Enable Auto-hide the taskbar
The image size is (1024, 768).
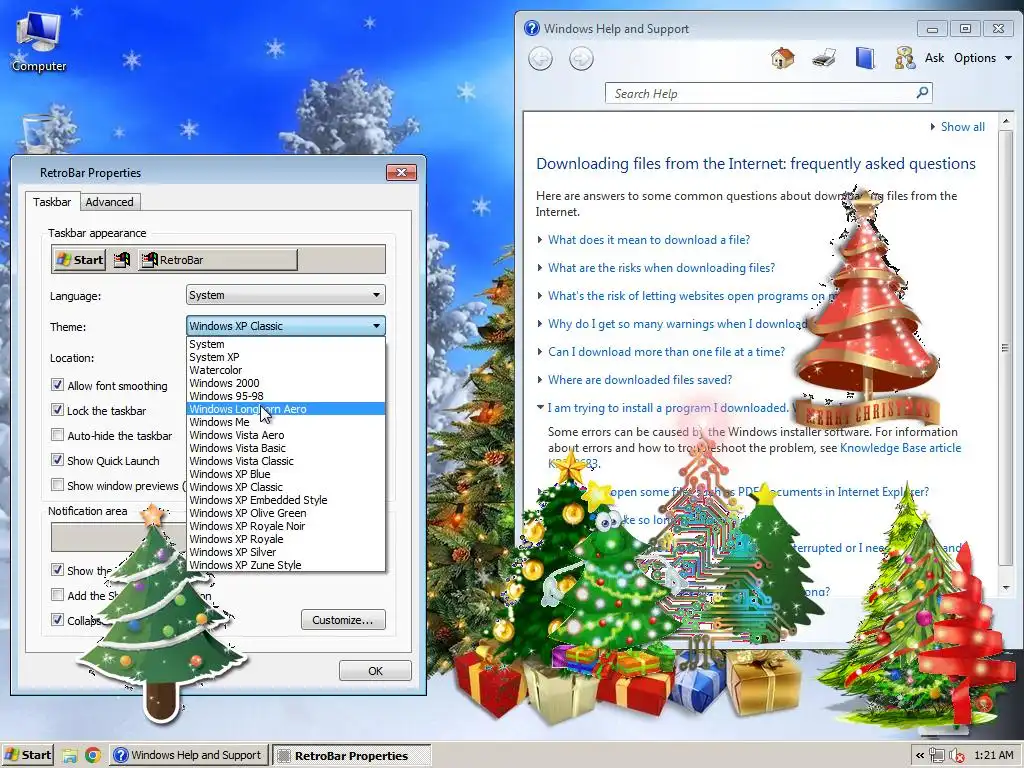coord(57,435)
